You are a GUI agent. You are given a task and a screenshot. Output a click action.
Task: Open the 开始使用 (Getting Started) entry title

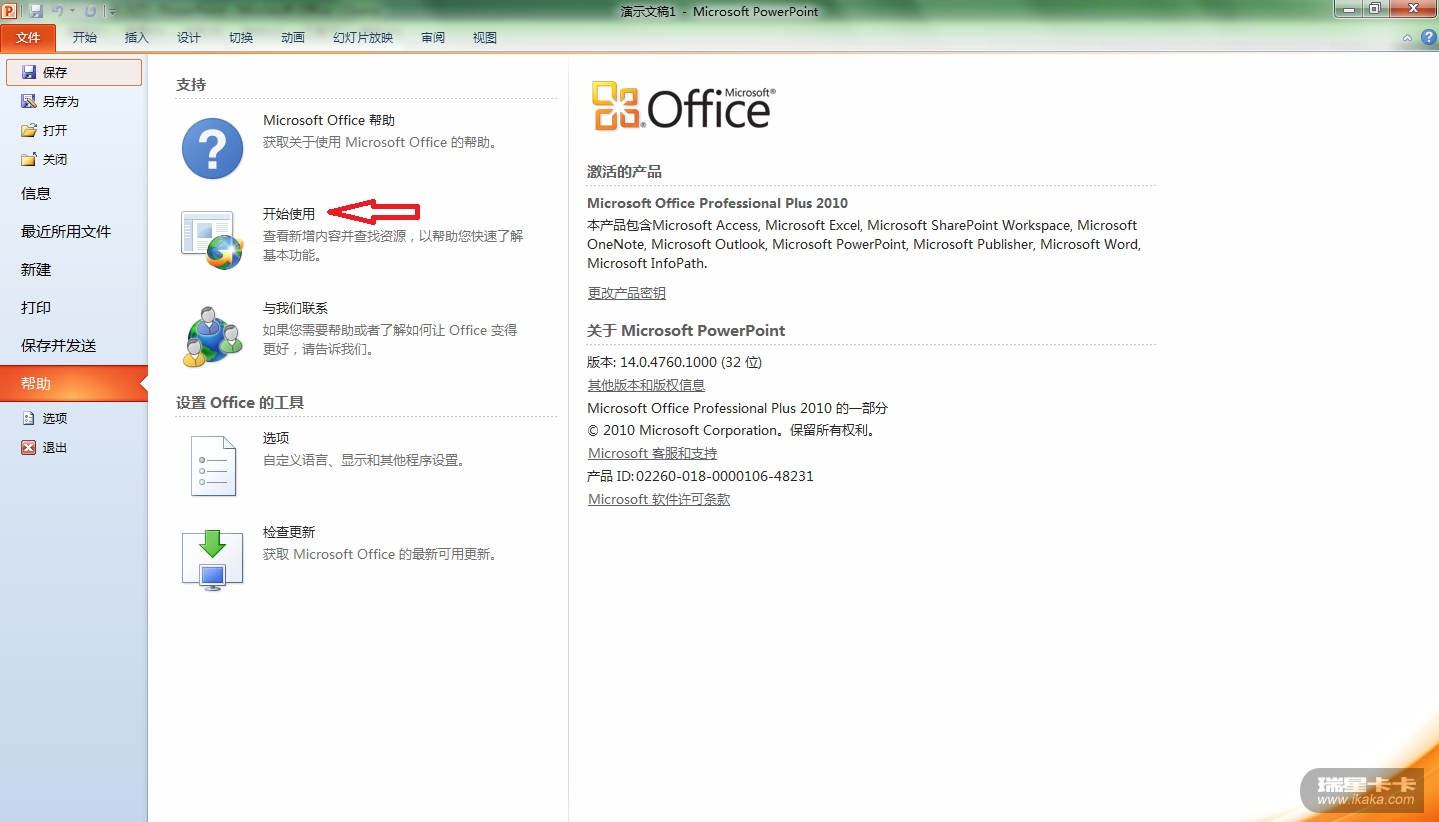tap(289, 214)
